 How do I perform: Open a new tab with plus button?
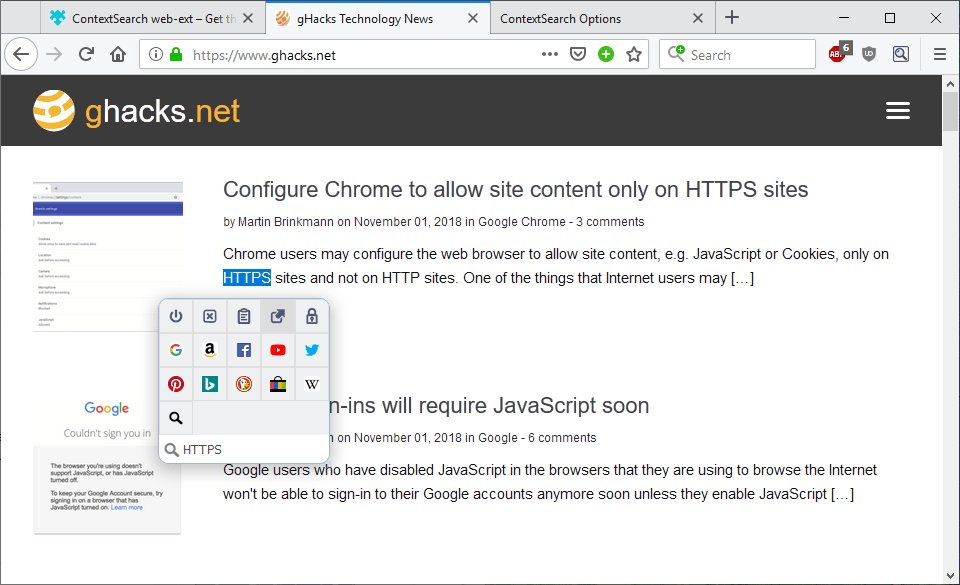point(732,17)
